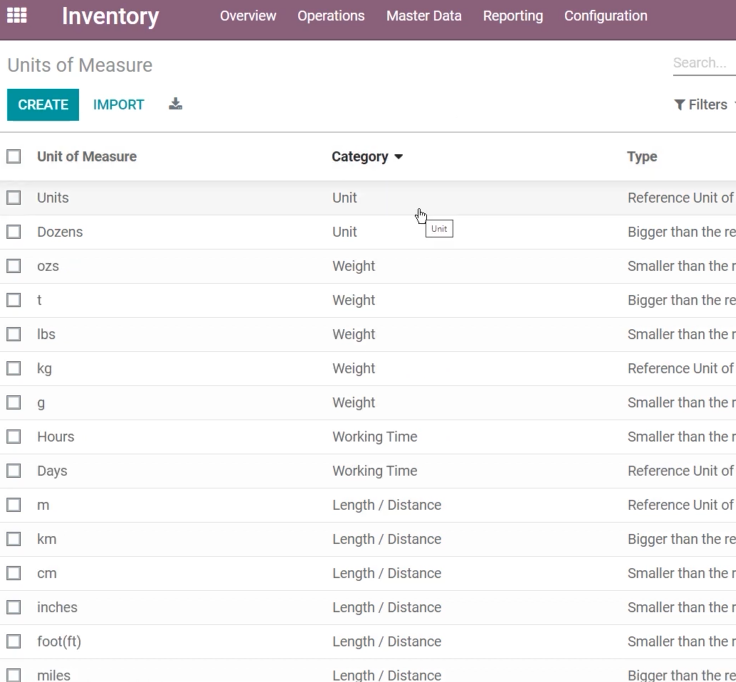Sort by Category column arrow

pyautogui.click(x=399, y=157)
